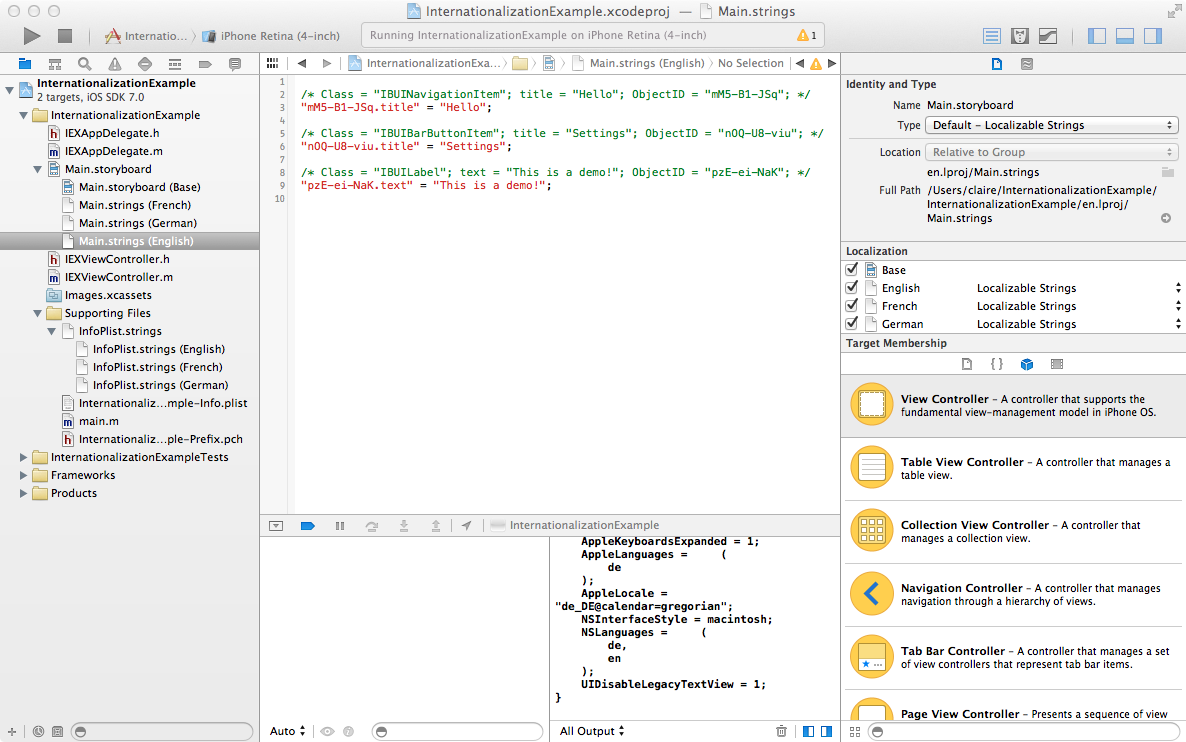Open the File Template library
Screen dimensions: 1186x742
[967, 364]
